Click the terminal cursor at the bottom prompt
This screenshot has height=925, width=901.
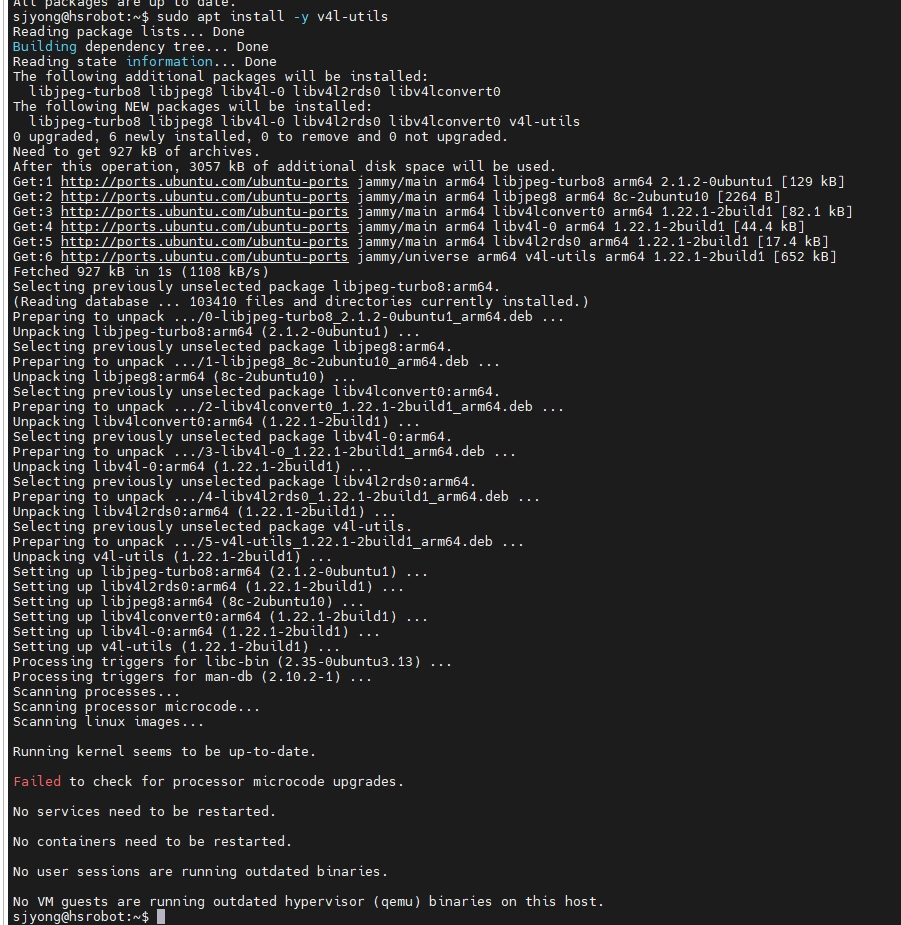[161, 917]
